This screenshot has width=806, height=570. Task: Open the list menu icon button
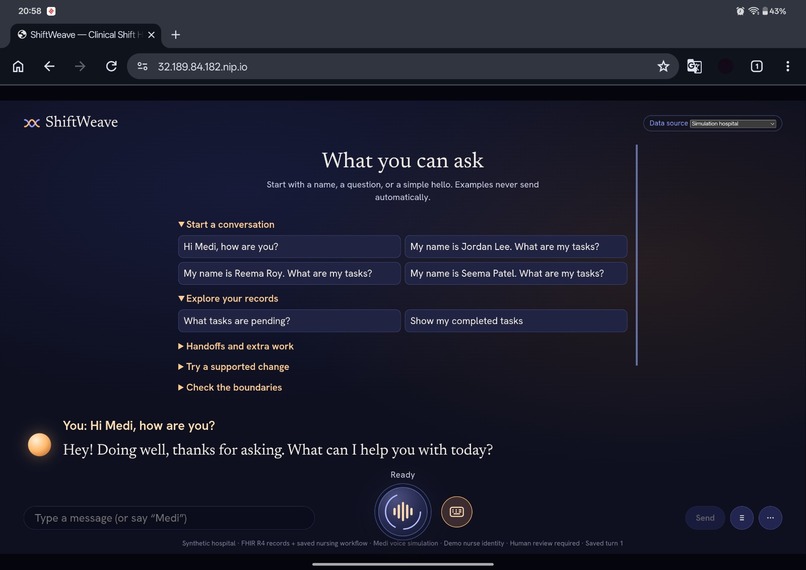pyautogui.click(x=742, y=518)
